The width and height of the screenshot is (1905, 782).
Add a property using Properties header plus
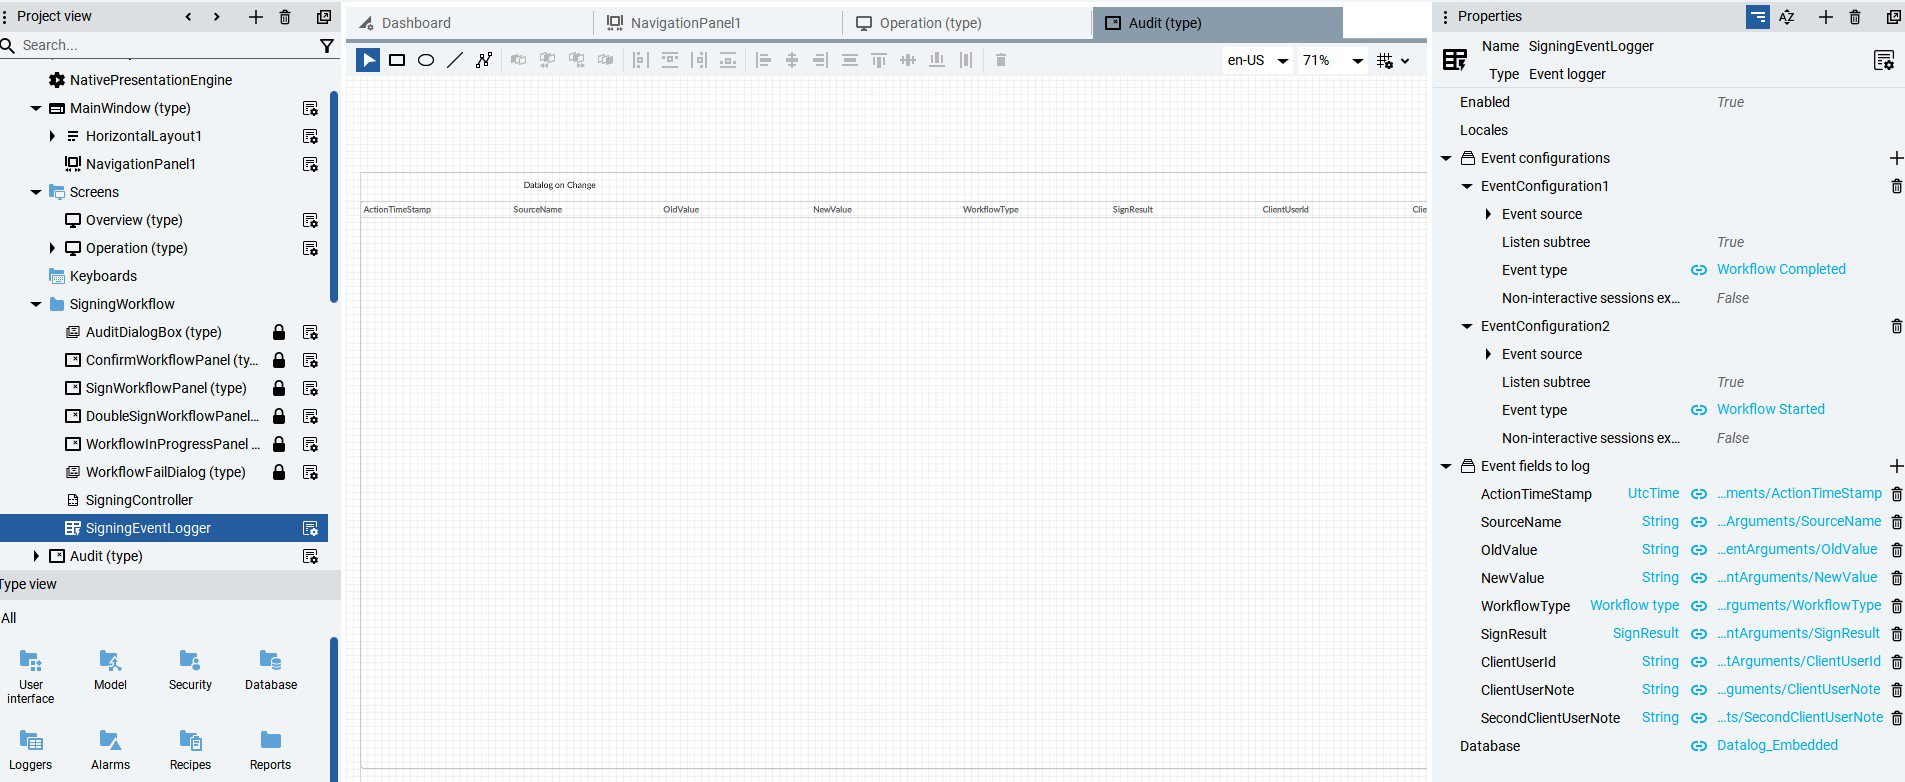point(1826,17)
